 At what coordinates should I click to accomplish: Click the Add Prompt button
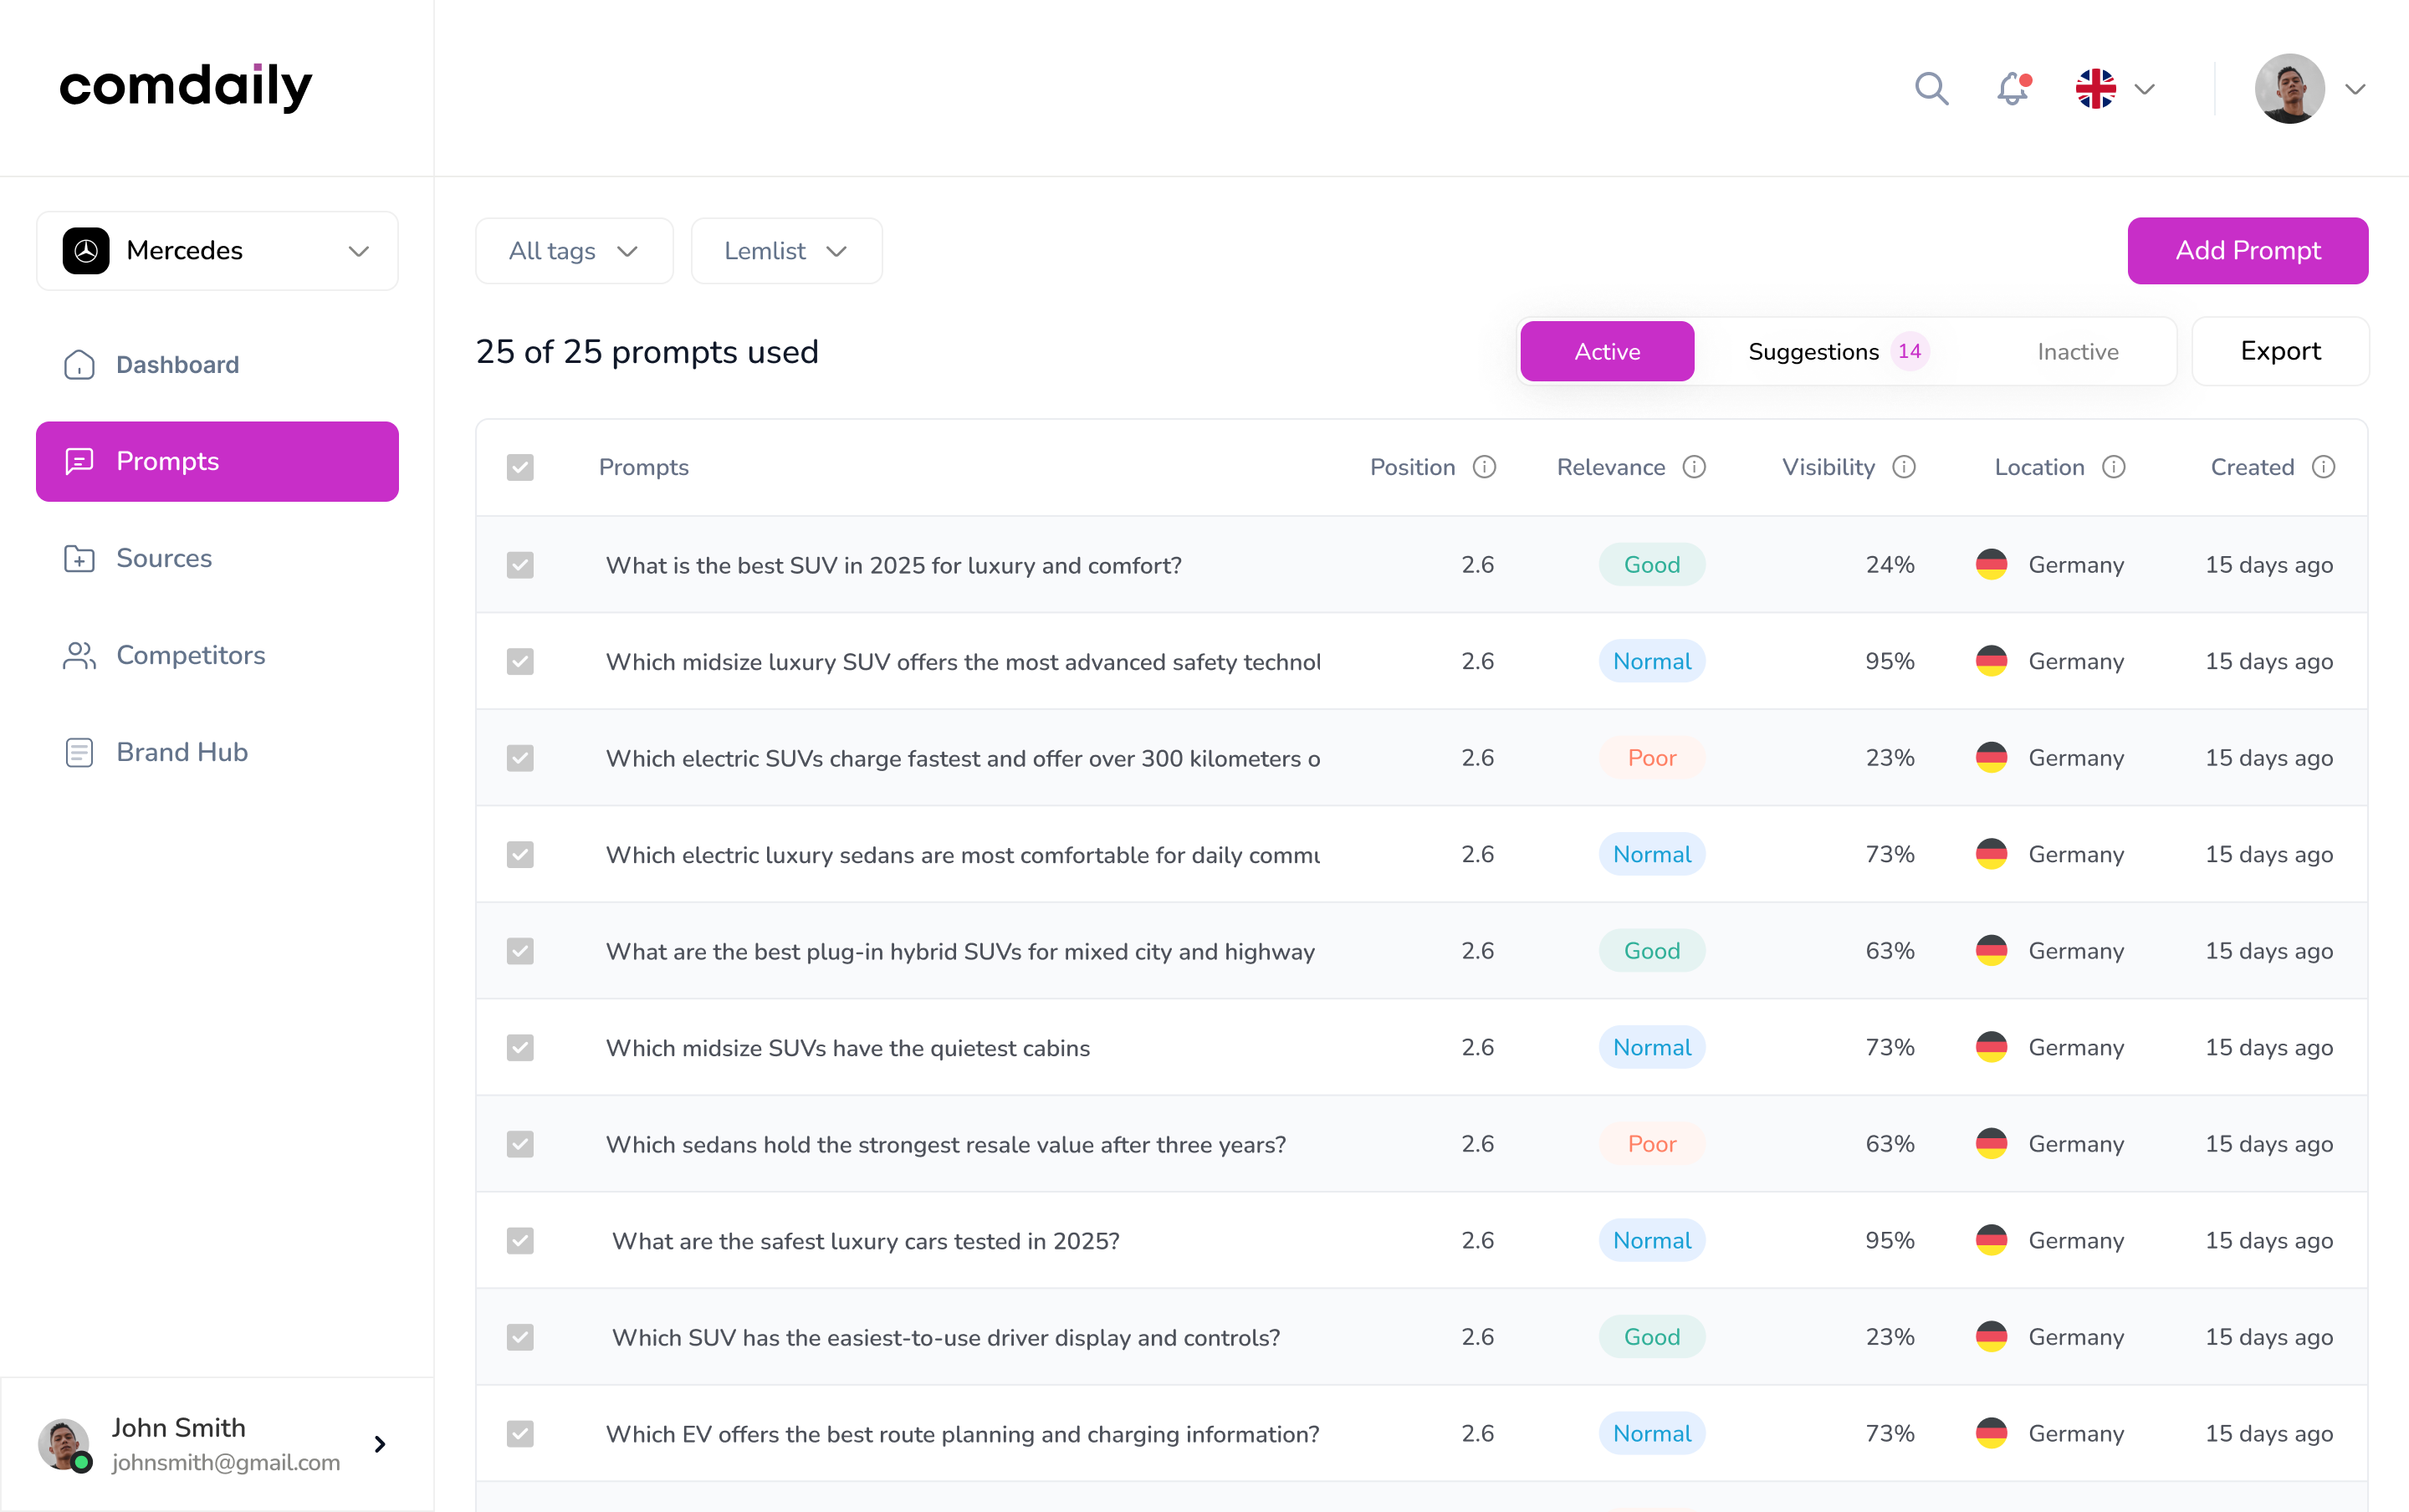click(2247, 251)
